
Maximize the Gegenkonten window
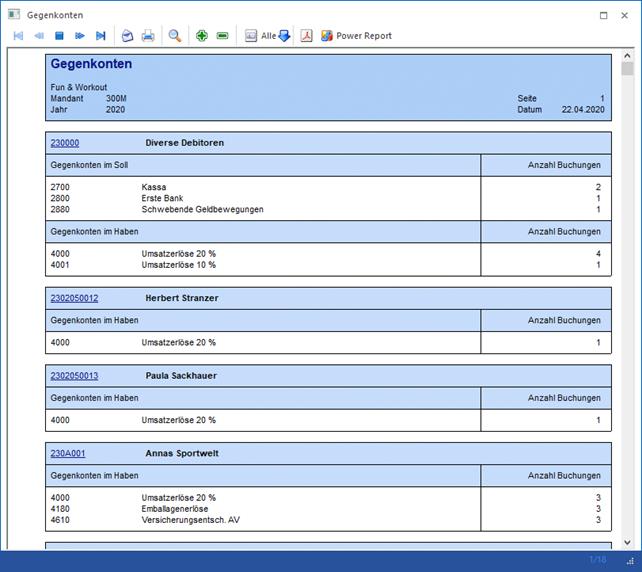pos(603,15)
